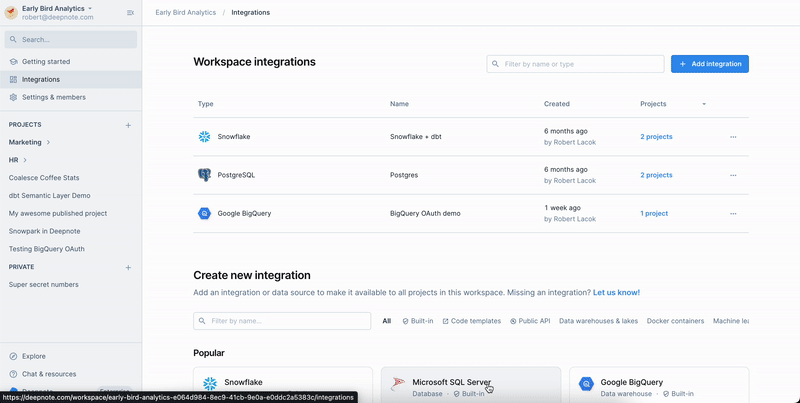
Task: Open the Coalesce Coffee Stats project
Action: [x=44, y=178]
